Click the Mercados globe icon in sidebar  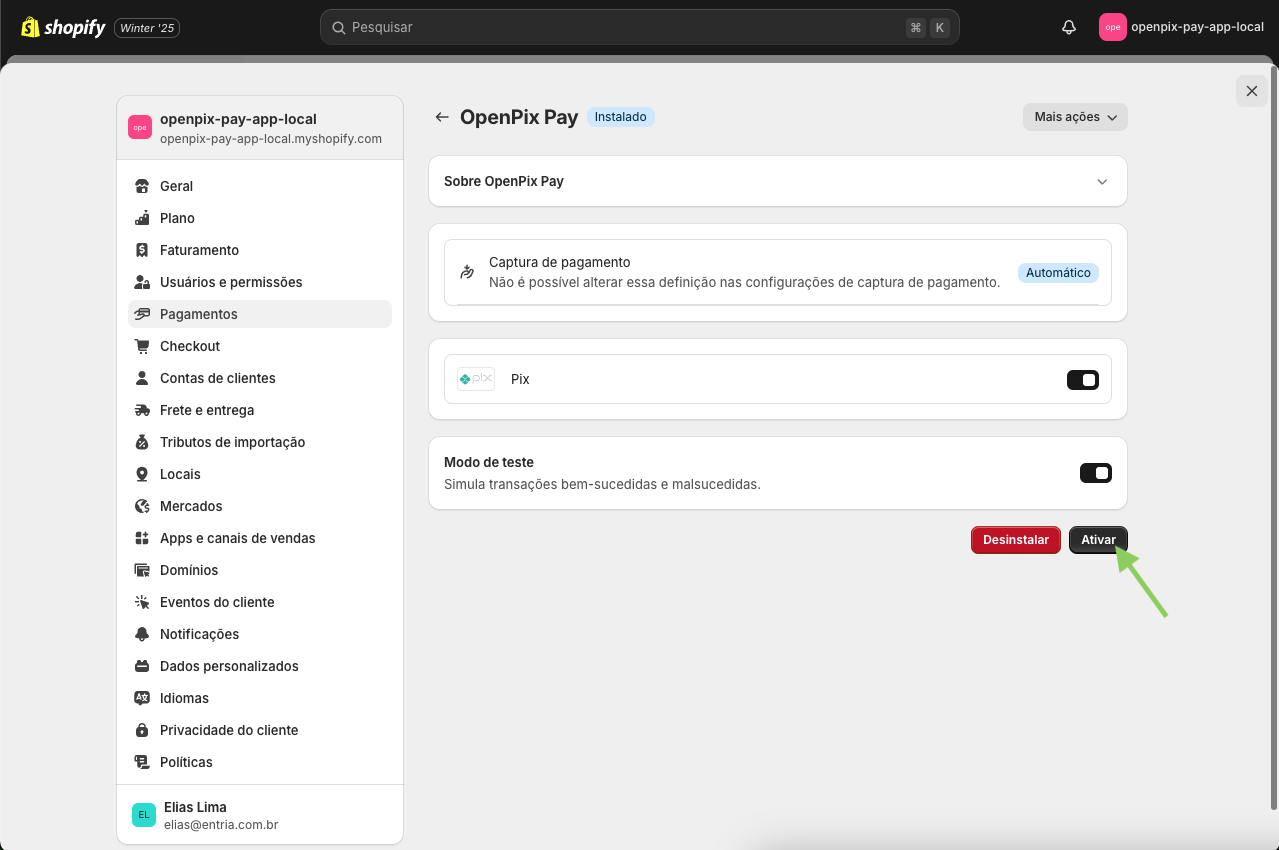pos(142,506)
